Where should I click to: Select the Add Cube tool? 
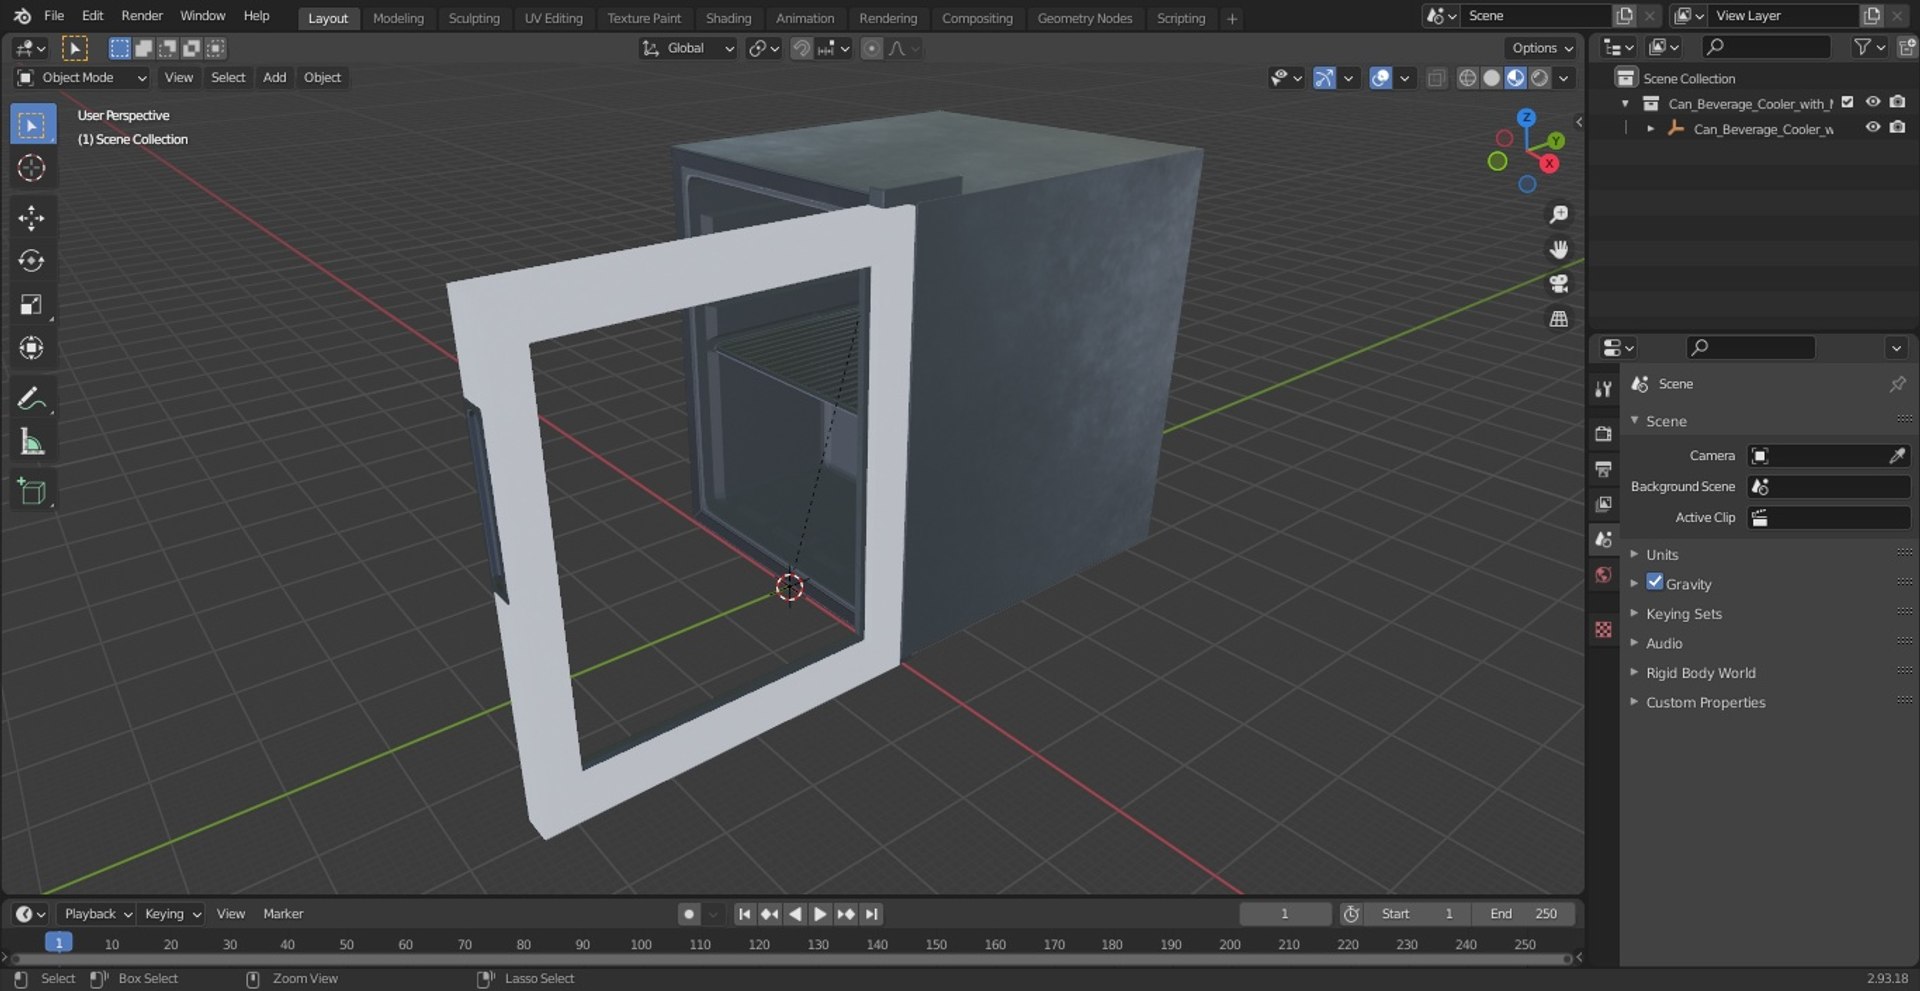(32, 491)
